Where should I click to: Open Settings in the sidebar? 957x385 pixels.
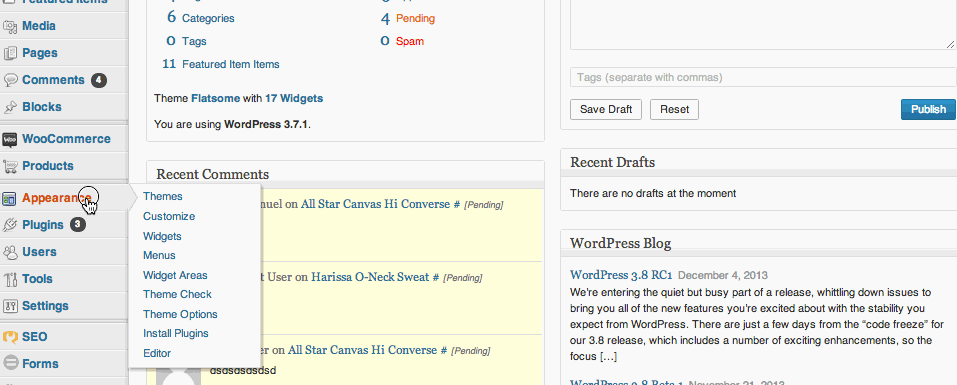tap(45, 306)
